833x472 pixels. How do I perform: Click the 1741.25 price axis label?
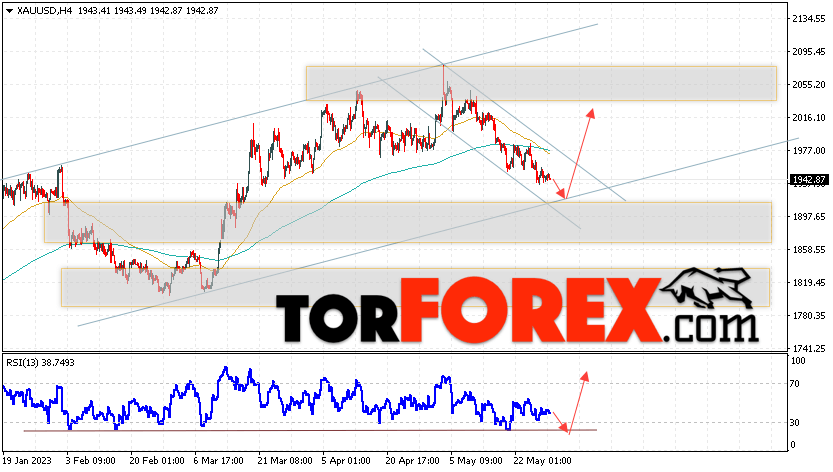[809, 349]
